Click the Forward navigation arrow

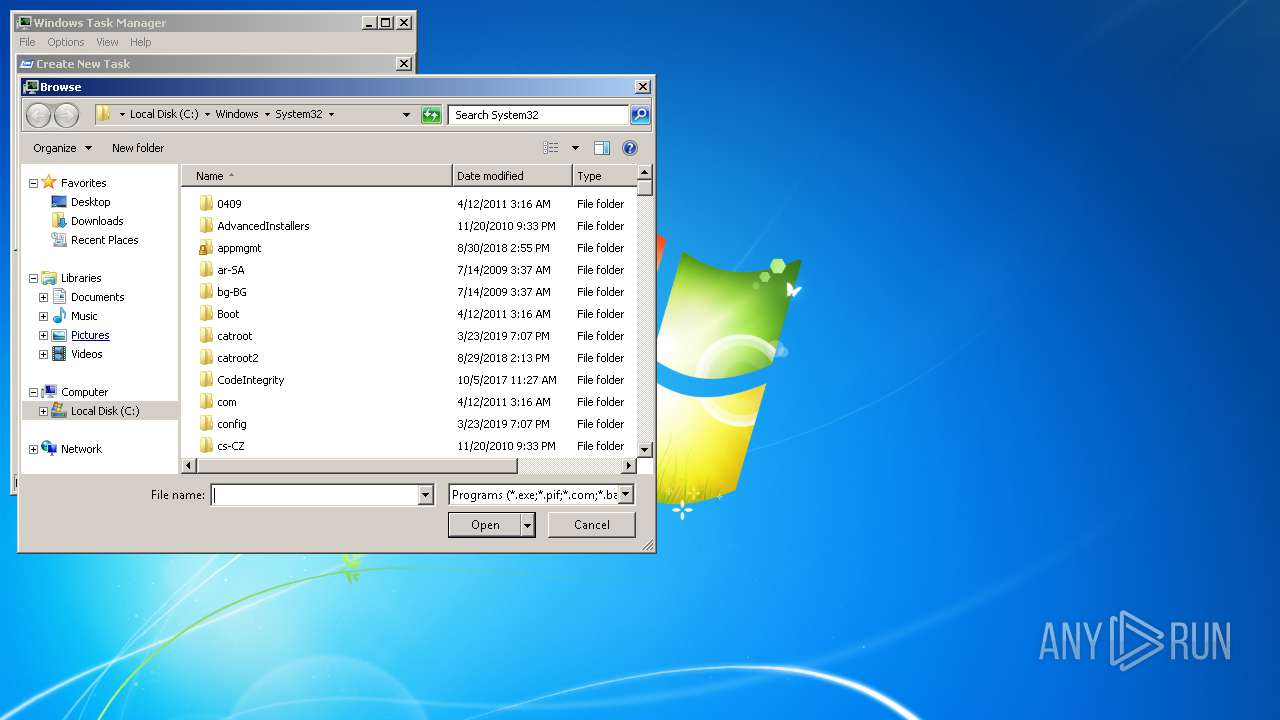pyautogui.click(x=66, y=115)
